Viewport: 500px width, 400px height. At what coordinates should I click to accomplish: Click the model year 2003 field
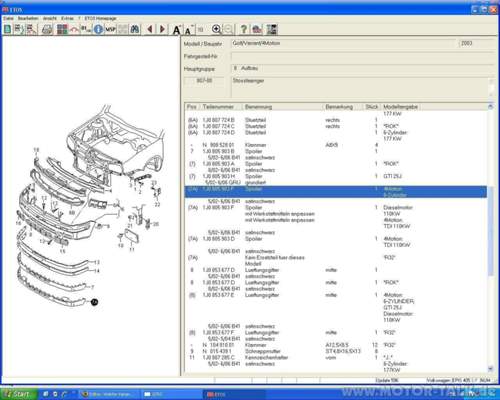tap(477, 44)
